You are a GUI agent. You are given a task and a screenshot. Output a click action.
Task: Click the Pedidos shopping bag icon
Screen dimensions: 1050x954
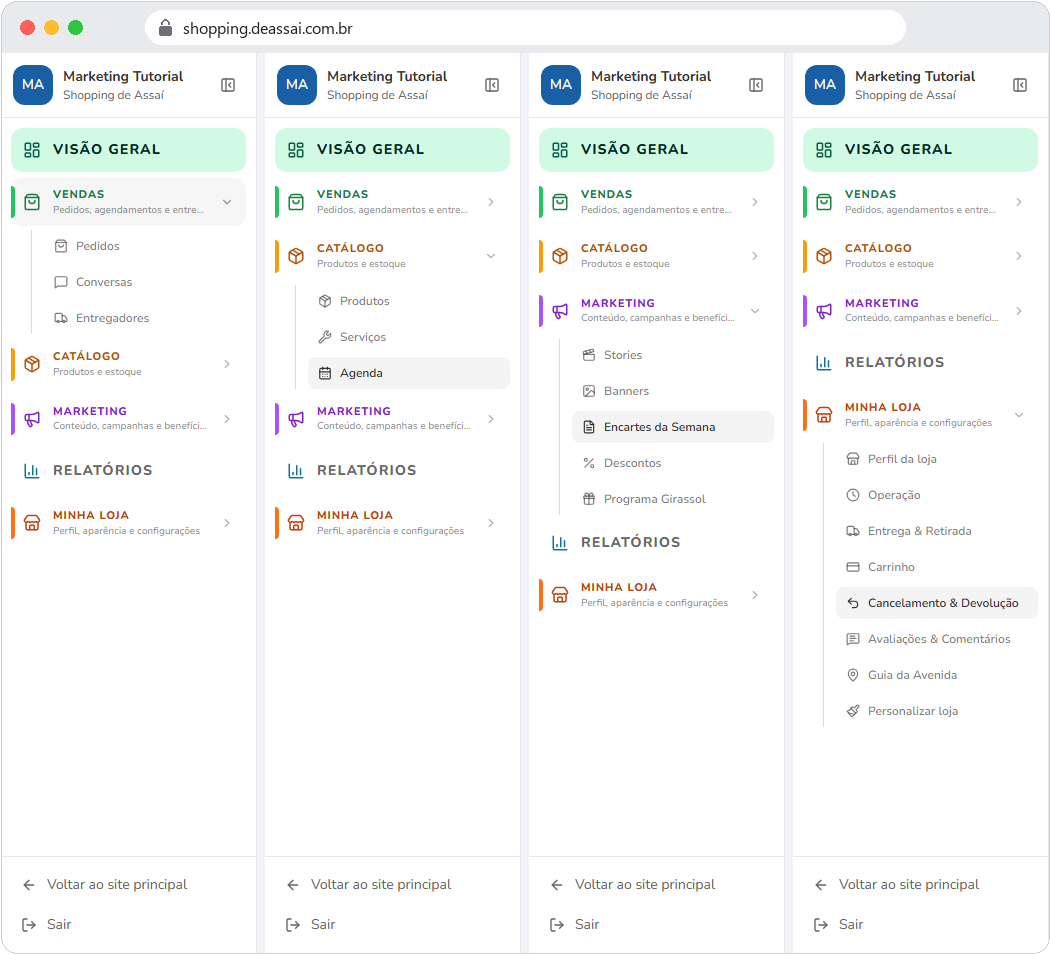61,246
